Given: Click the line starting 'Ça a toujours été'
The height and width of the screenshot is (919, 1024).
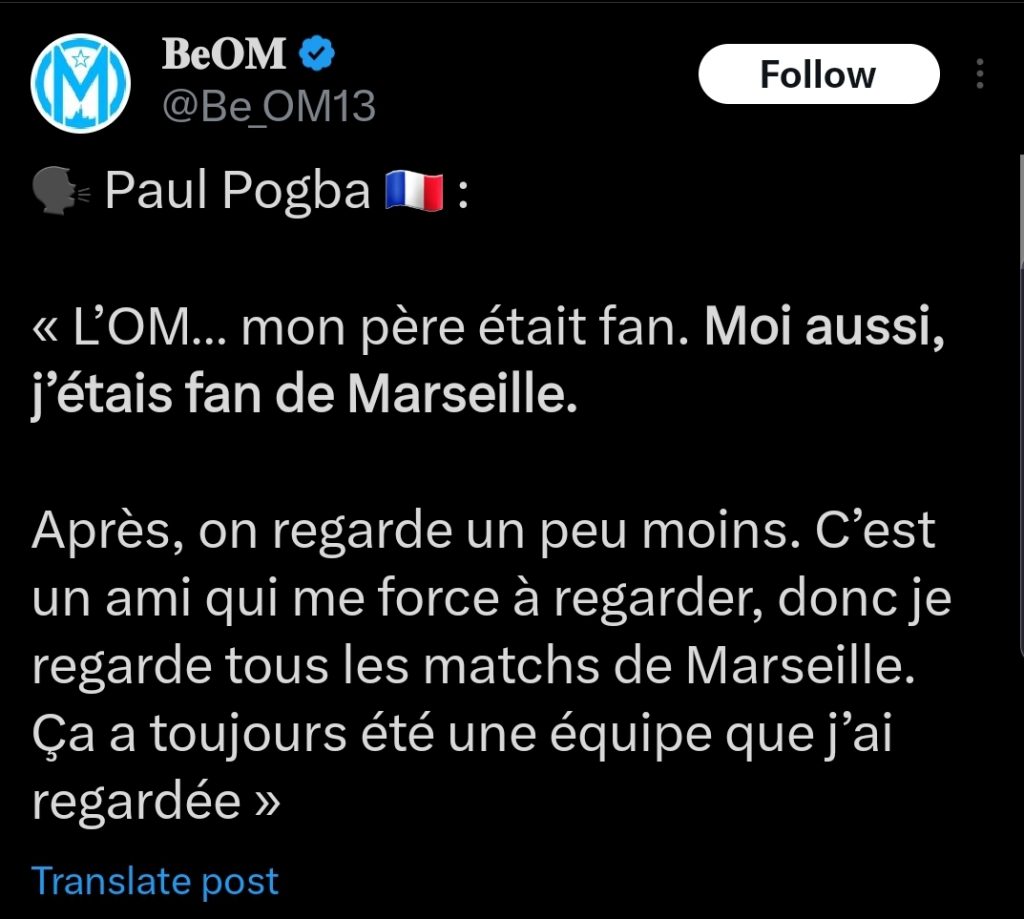Looking at the screenshot, I should [462, 735].
